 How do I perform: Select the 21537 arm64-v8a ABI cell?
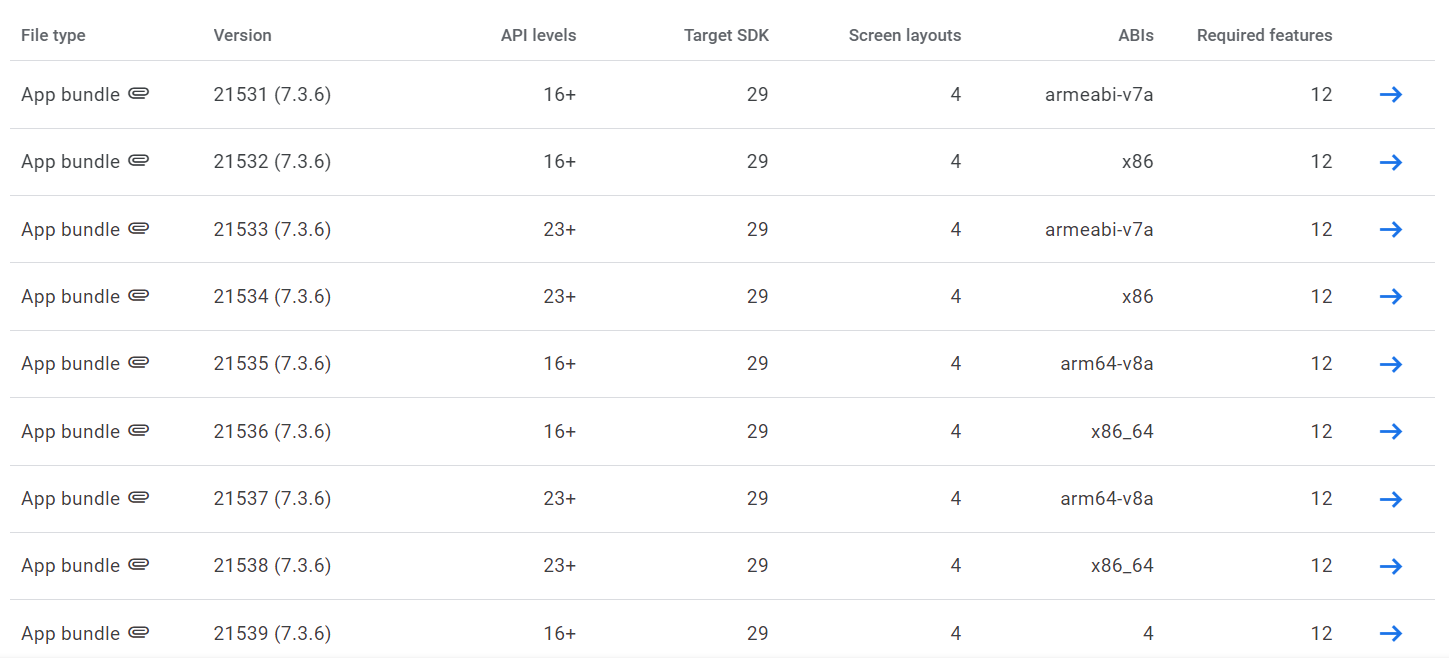click(x=1106, y=498)
